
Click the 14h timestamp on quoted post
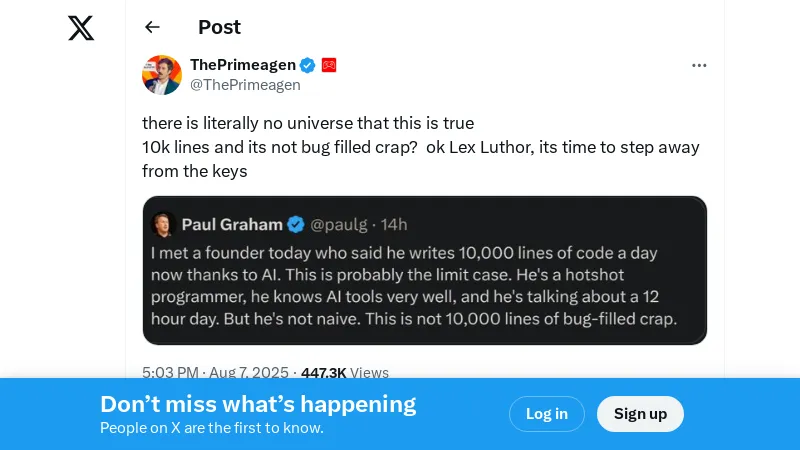[x=394, y=224]
